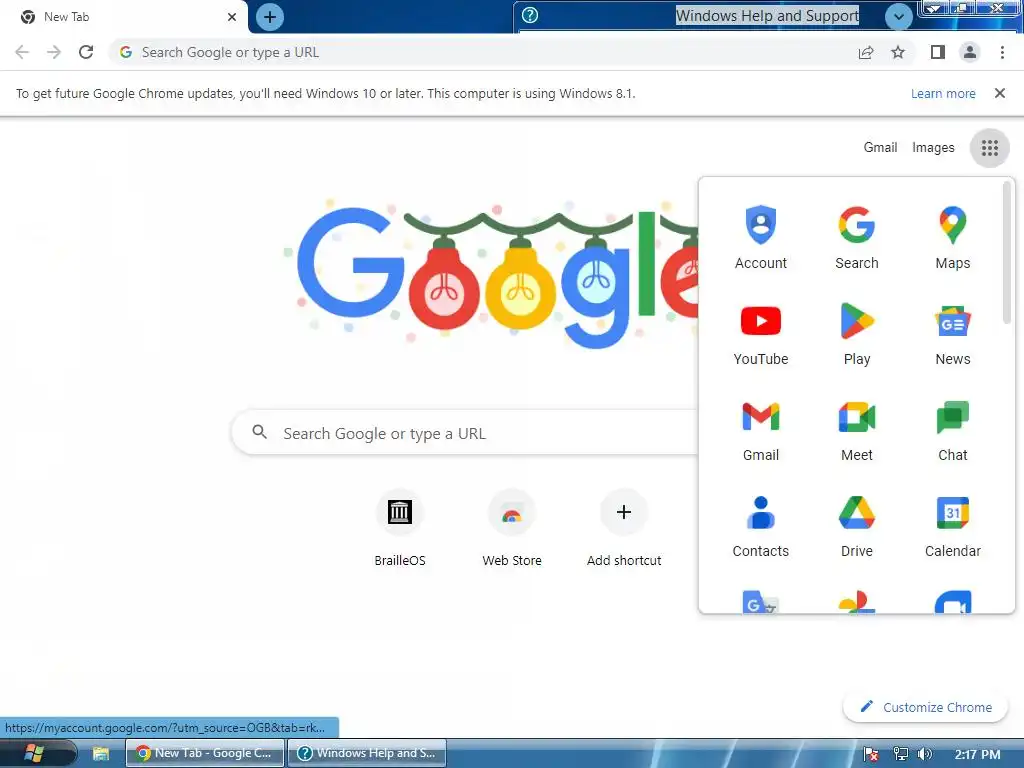Viewport: 1024px width, 768px height.
Task: Share this page icon in address bar
Action: coord(866,52)
